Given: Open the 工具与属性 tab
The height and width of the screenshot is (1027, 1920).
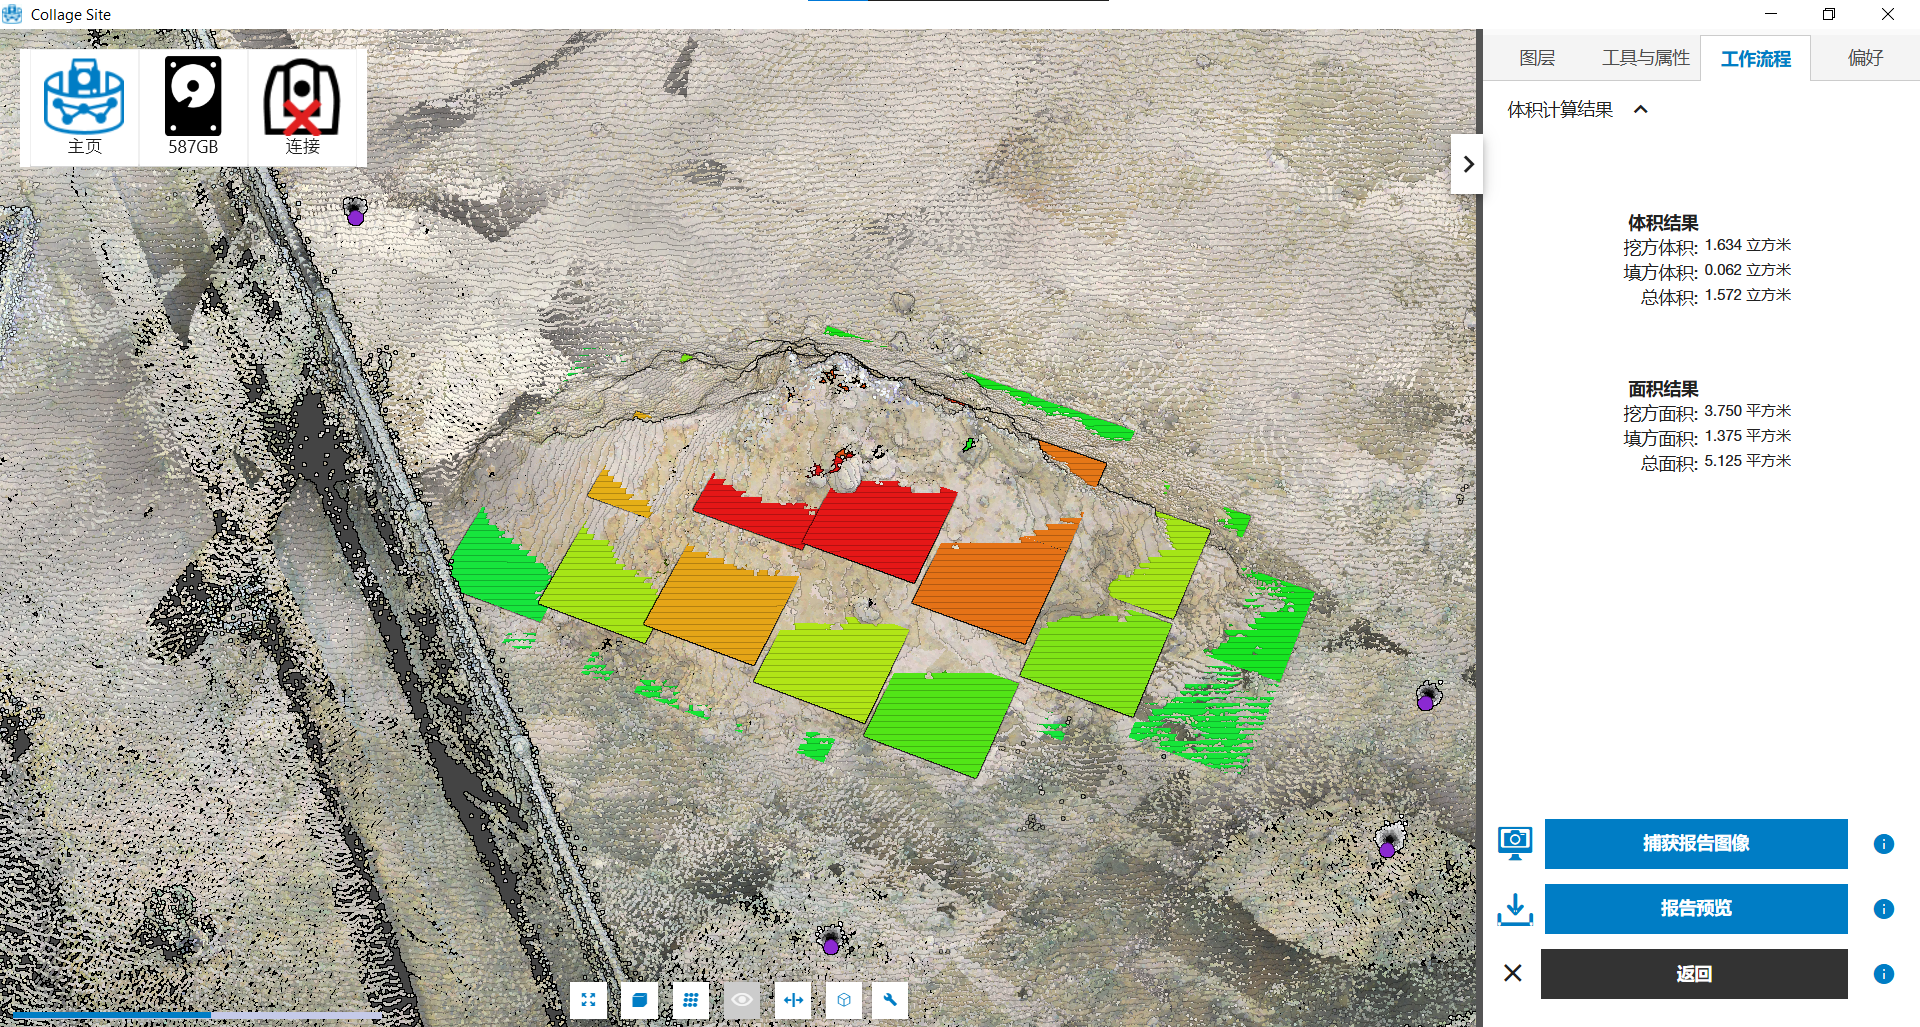Looking at the screenshot, I should (x=1645, y=58).
